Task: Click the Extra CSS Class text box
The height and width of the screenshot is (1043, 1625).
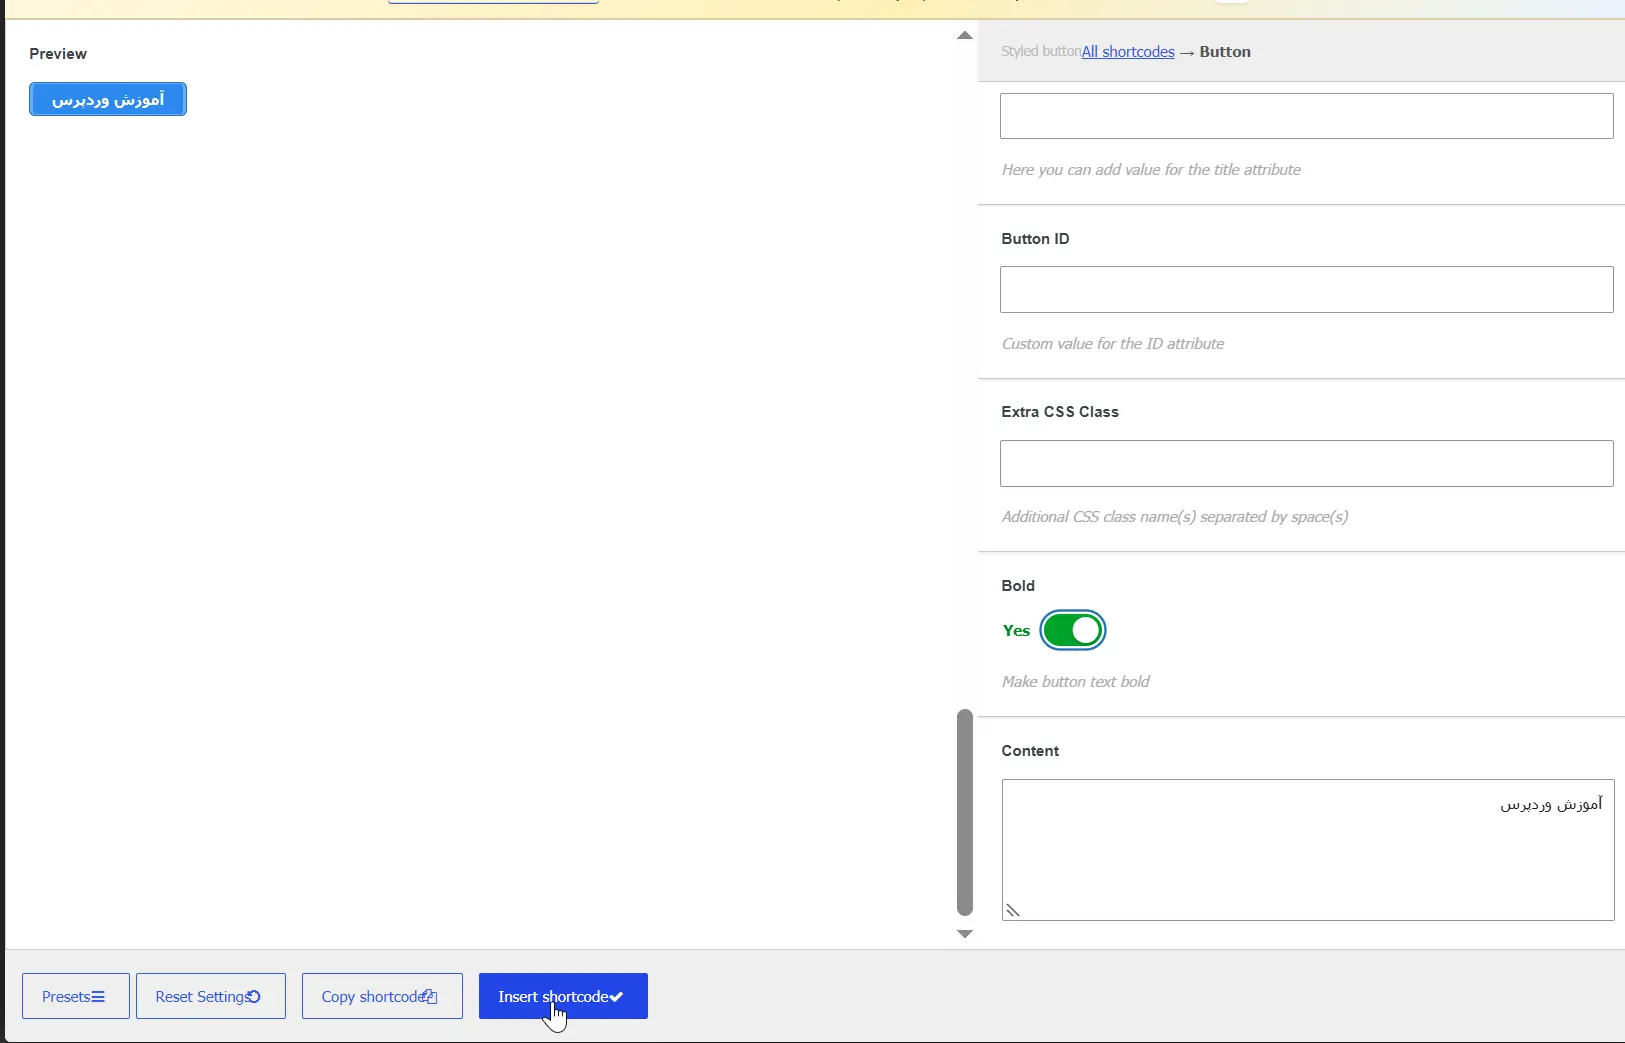Action: (x=1306, y=463)
